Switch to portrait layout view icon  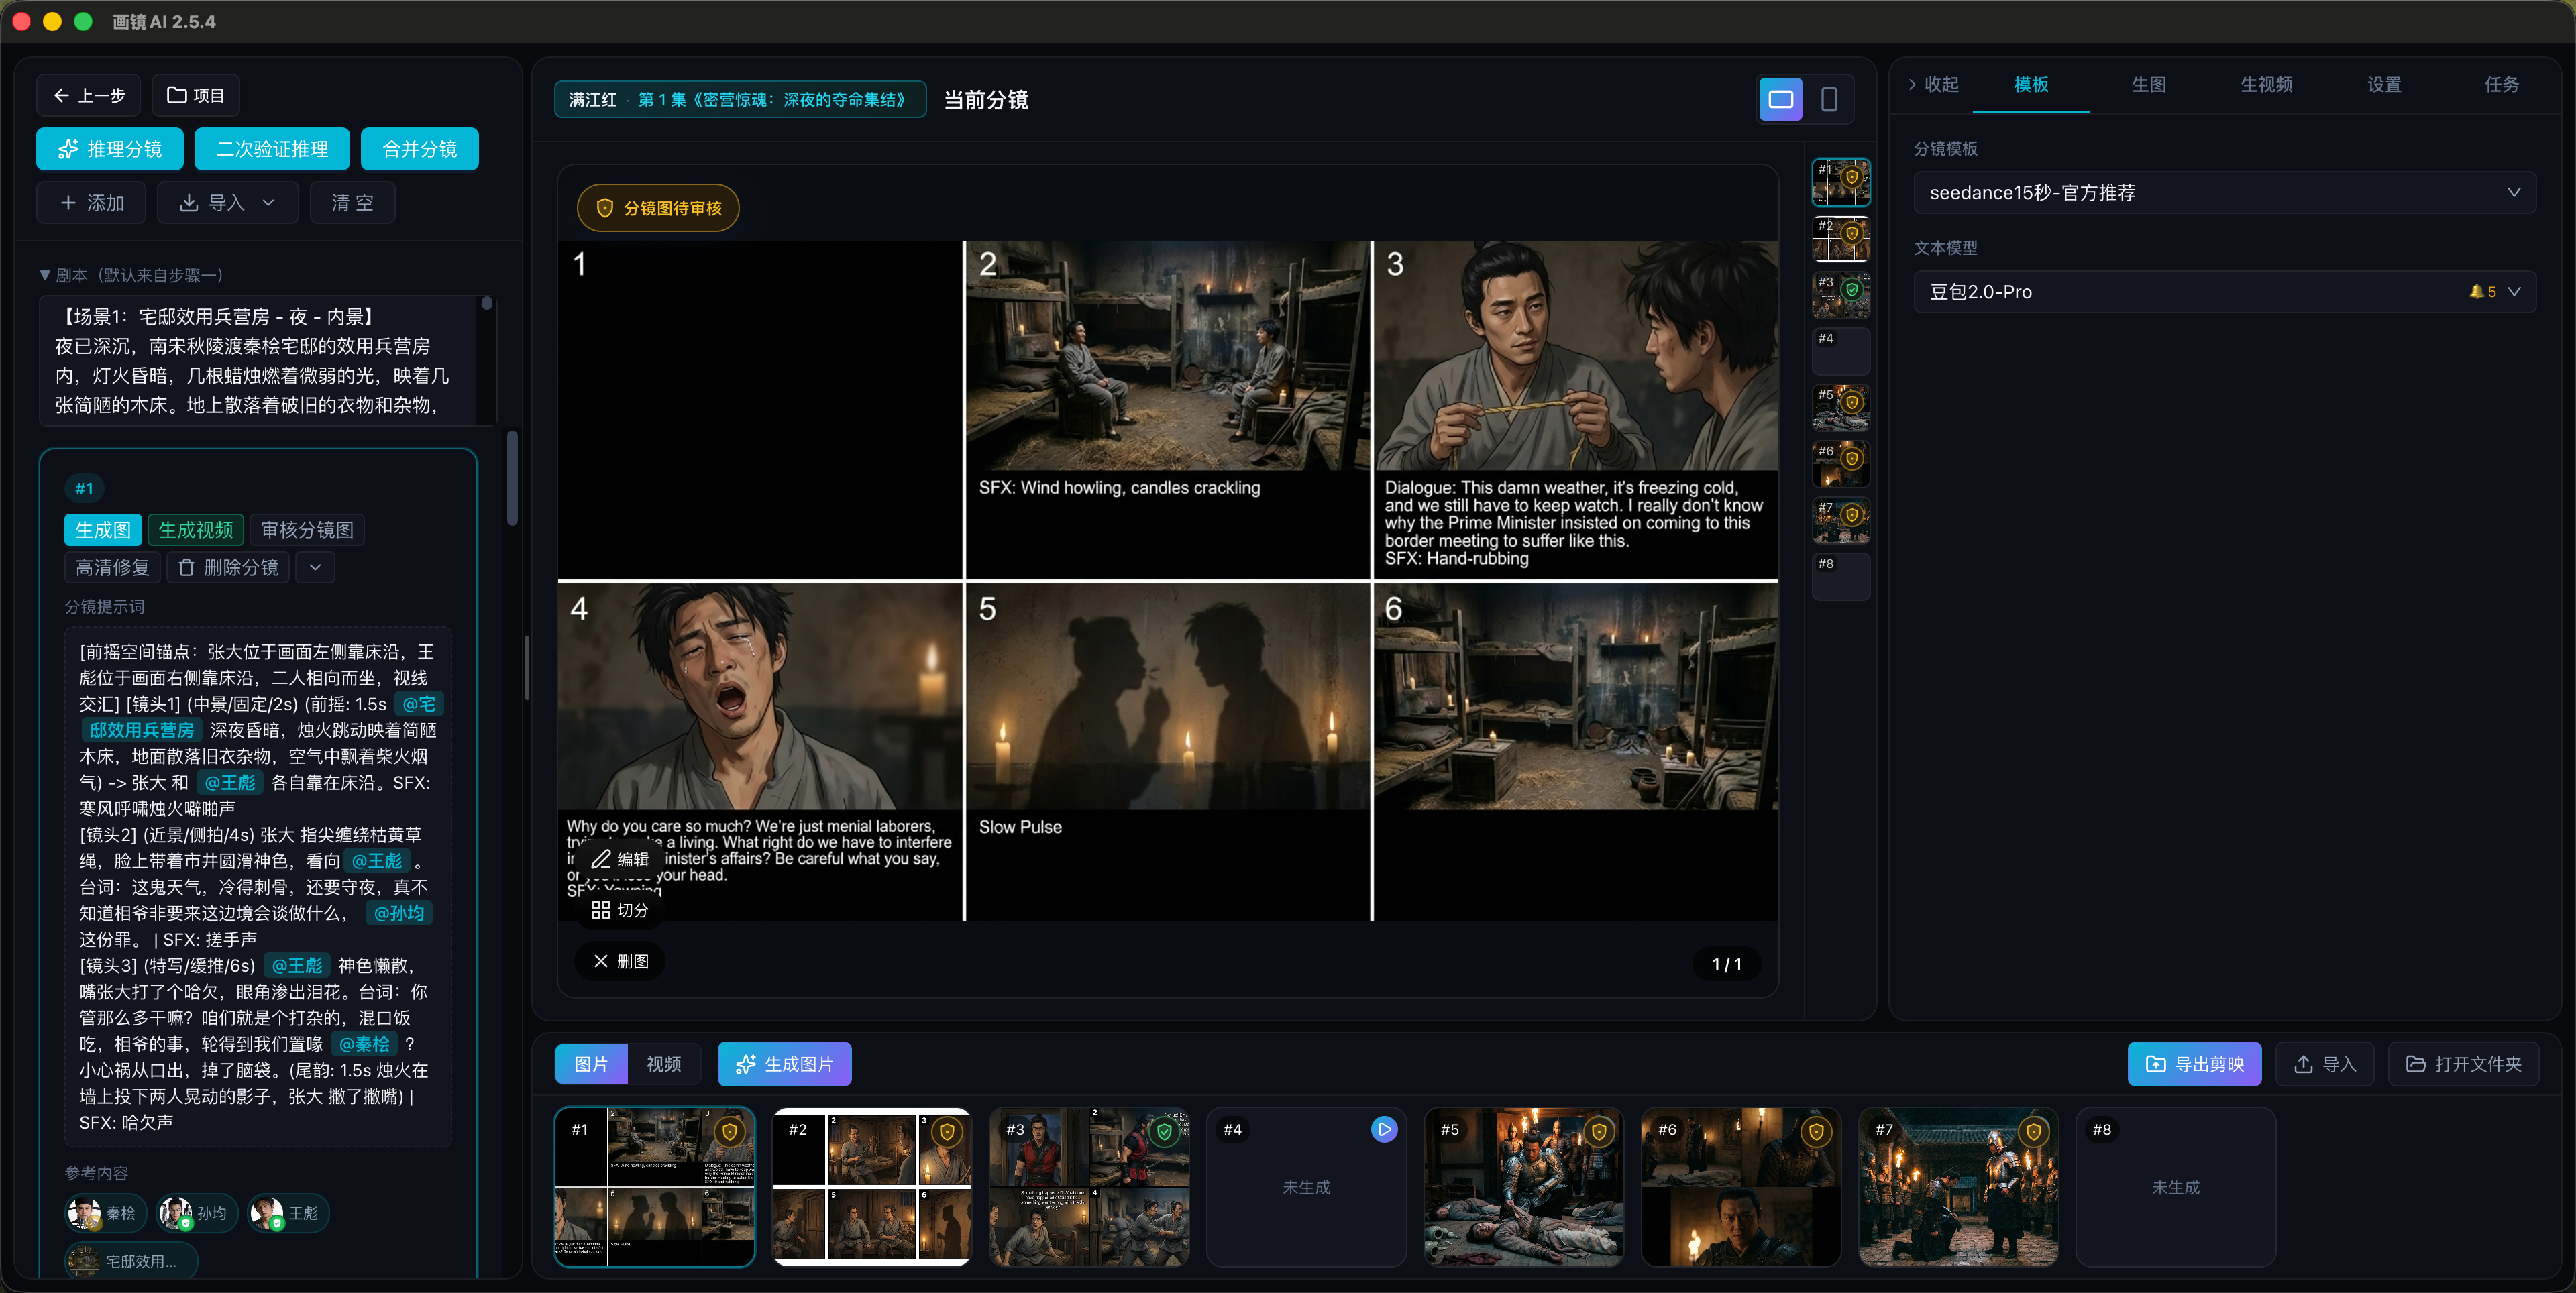coord(1828,99)
